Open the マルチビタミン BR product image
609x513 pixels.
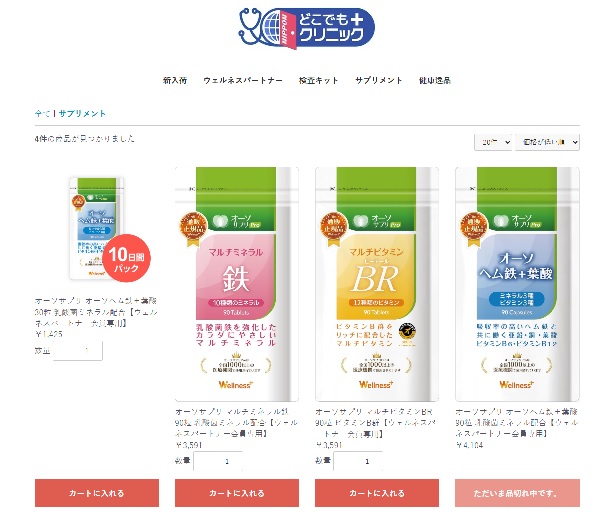377,284
